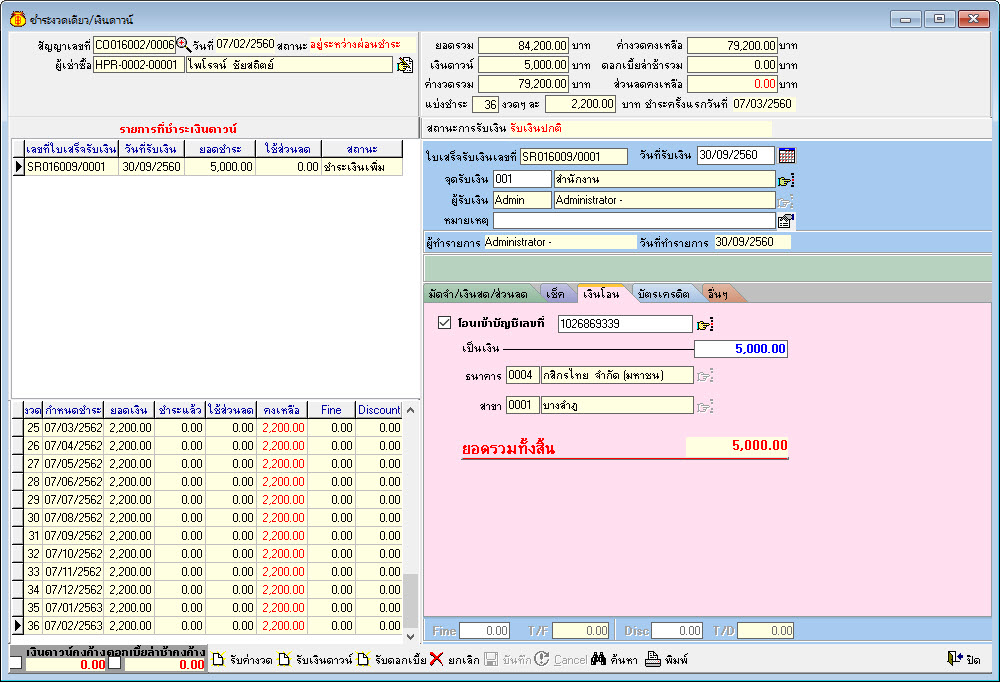Image resolution: width=1000 pixels, height=683 pixels.
Task: Toggle checkbox beside ดอกเบี้ยล่าช้าคงค้าง amount
Action: click(114, 663)
